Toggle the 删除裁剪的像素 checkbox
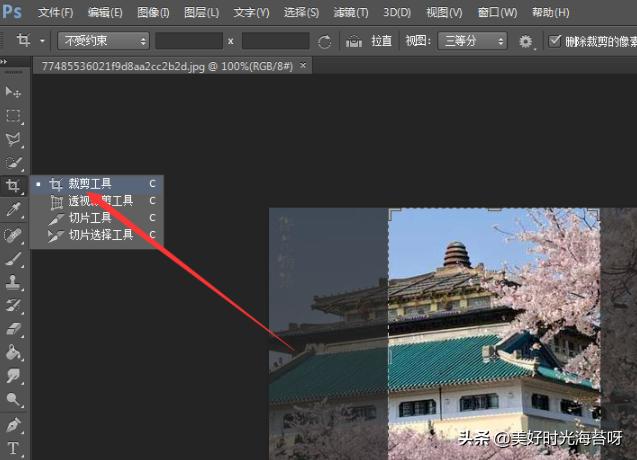637x460 pixels. coord(556,41)
